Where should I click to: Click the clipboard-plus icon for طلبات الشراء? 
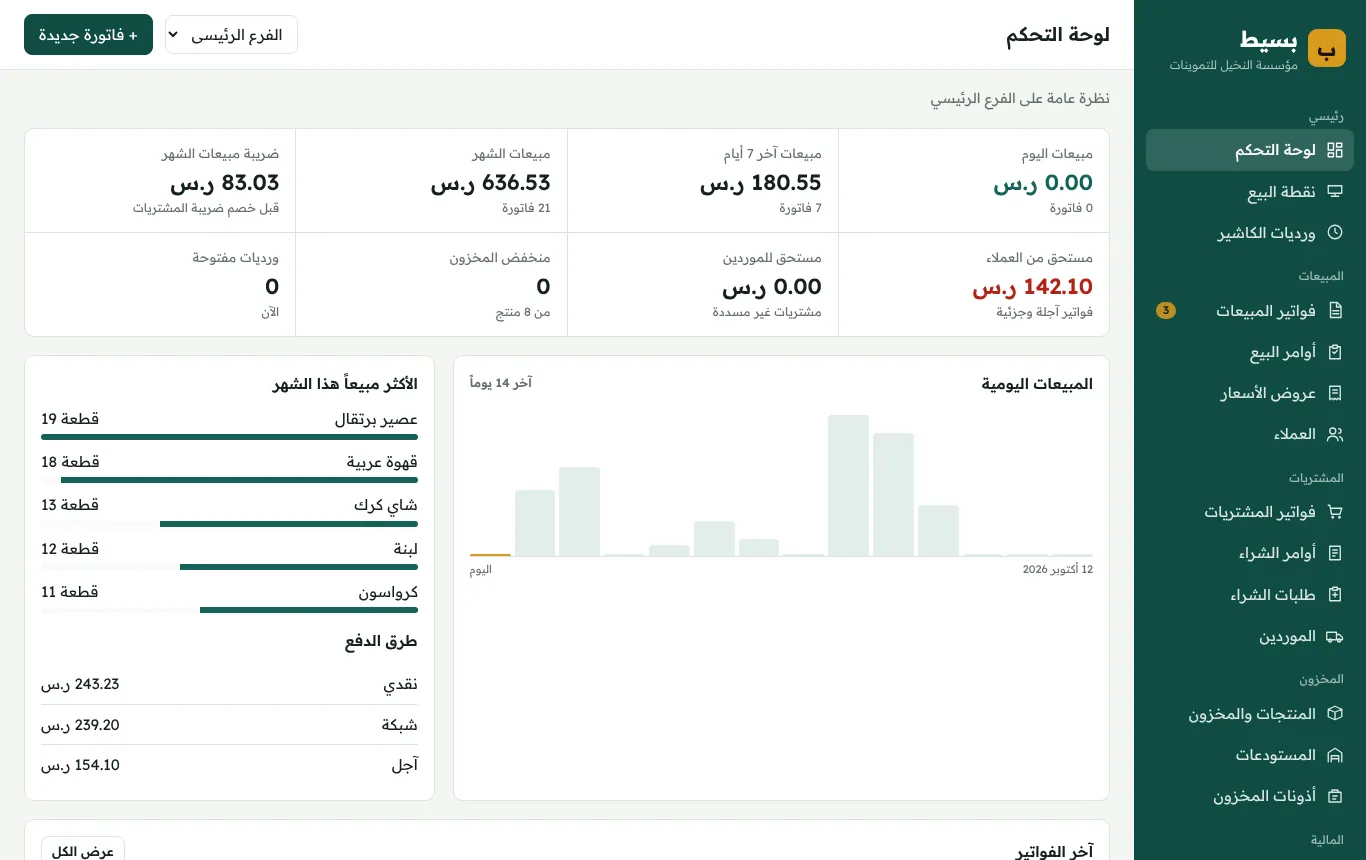coord(1334,595)
